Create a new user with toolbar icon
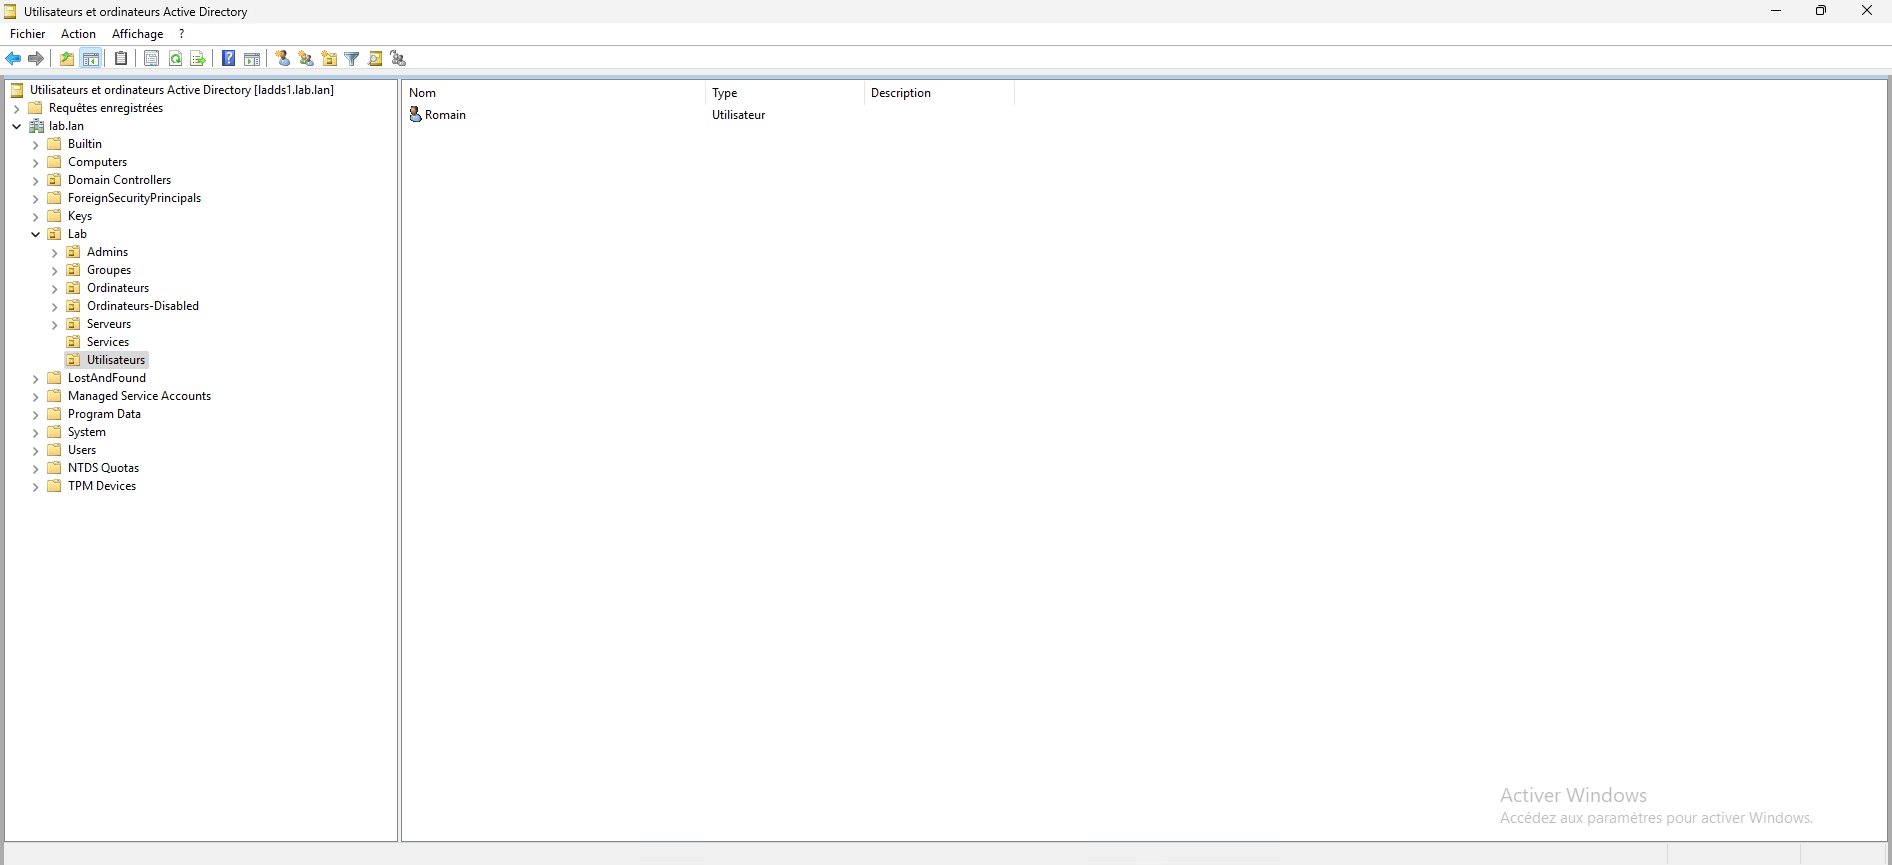Image resolution: width=1892 pixels, height=865 pixels. [x=283, y=59]
